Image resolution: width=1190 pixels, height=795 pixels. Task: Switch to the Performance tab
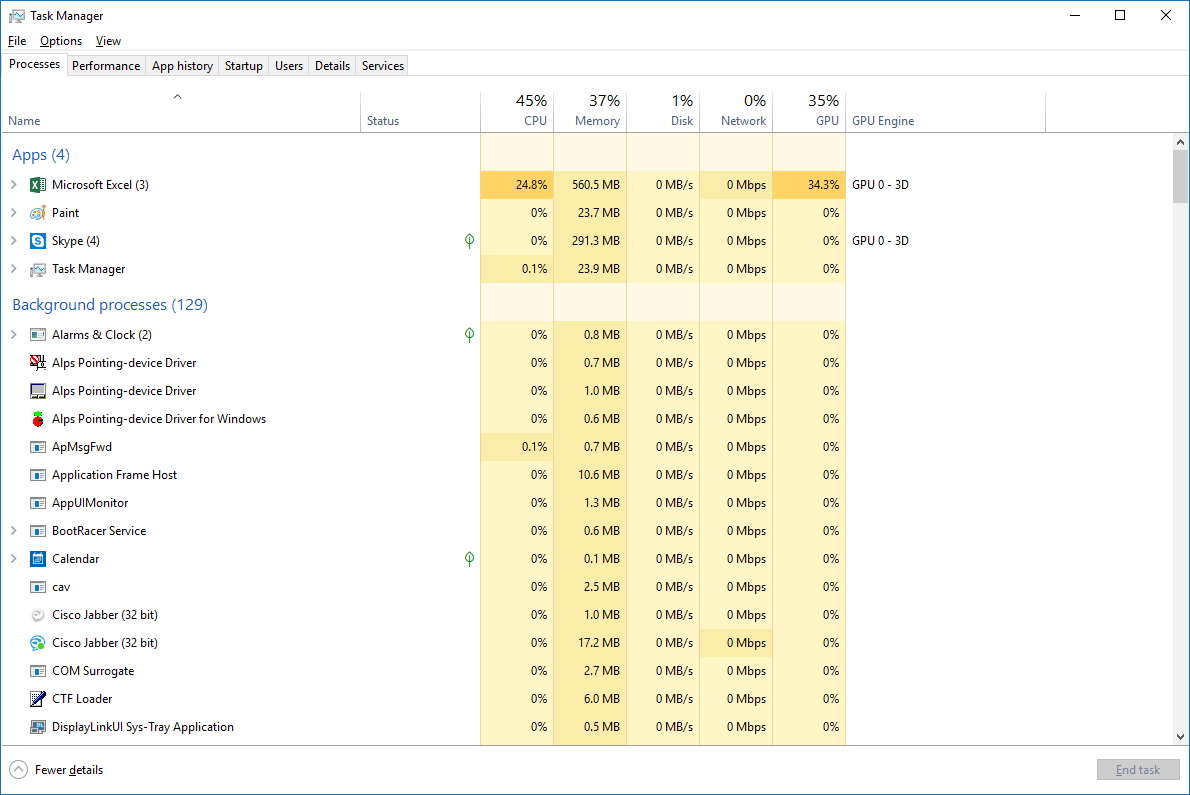[106, 66]
